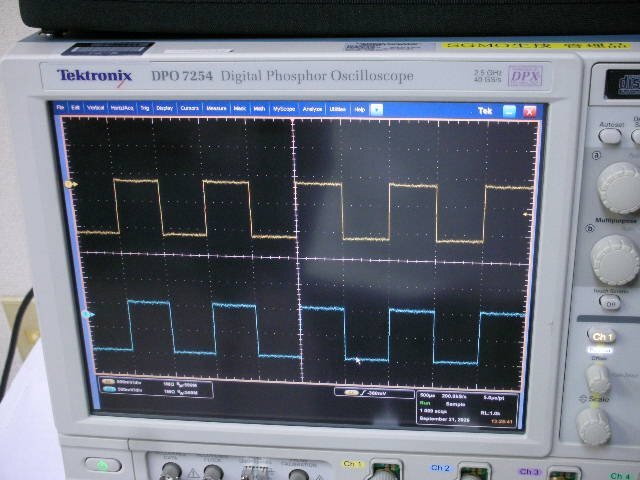This screenshot has width=640, height=480.
Task: Open the MyScope menu
Action: click(x=284, y=109)
